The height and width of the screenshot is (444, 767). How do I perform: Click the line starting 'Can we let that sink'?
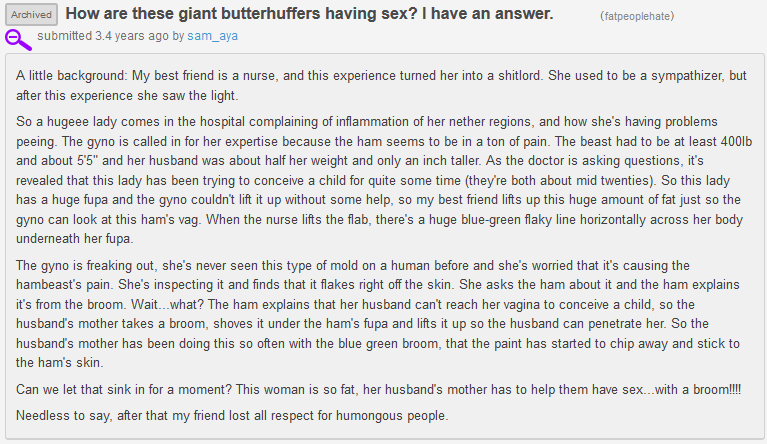(378, 390)
